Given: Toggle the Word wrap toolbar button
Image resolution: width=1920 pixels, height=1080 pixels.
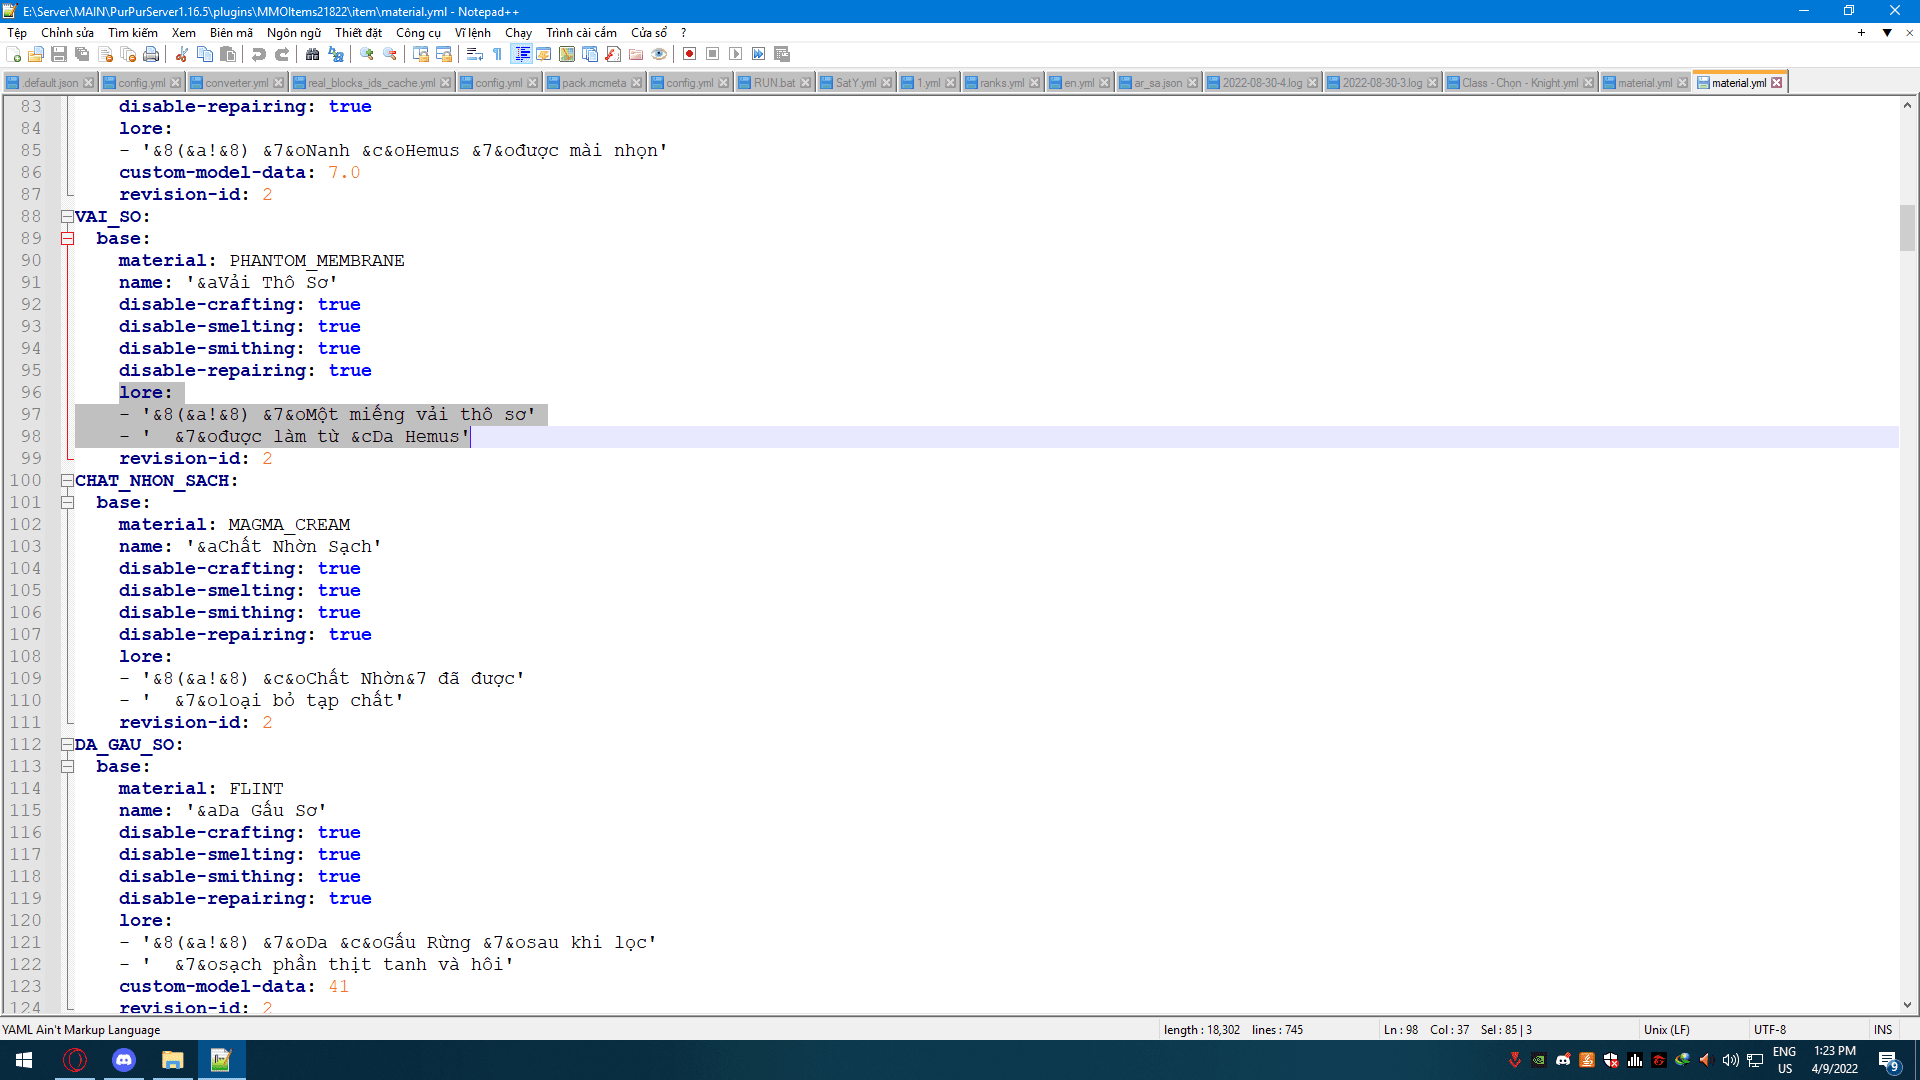Looking at the screenshot, I should [x=475, y=54].
